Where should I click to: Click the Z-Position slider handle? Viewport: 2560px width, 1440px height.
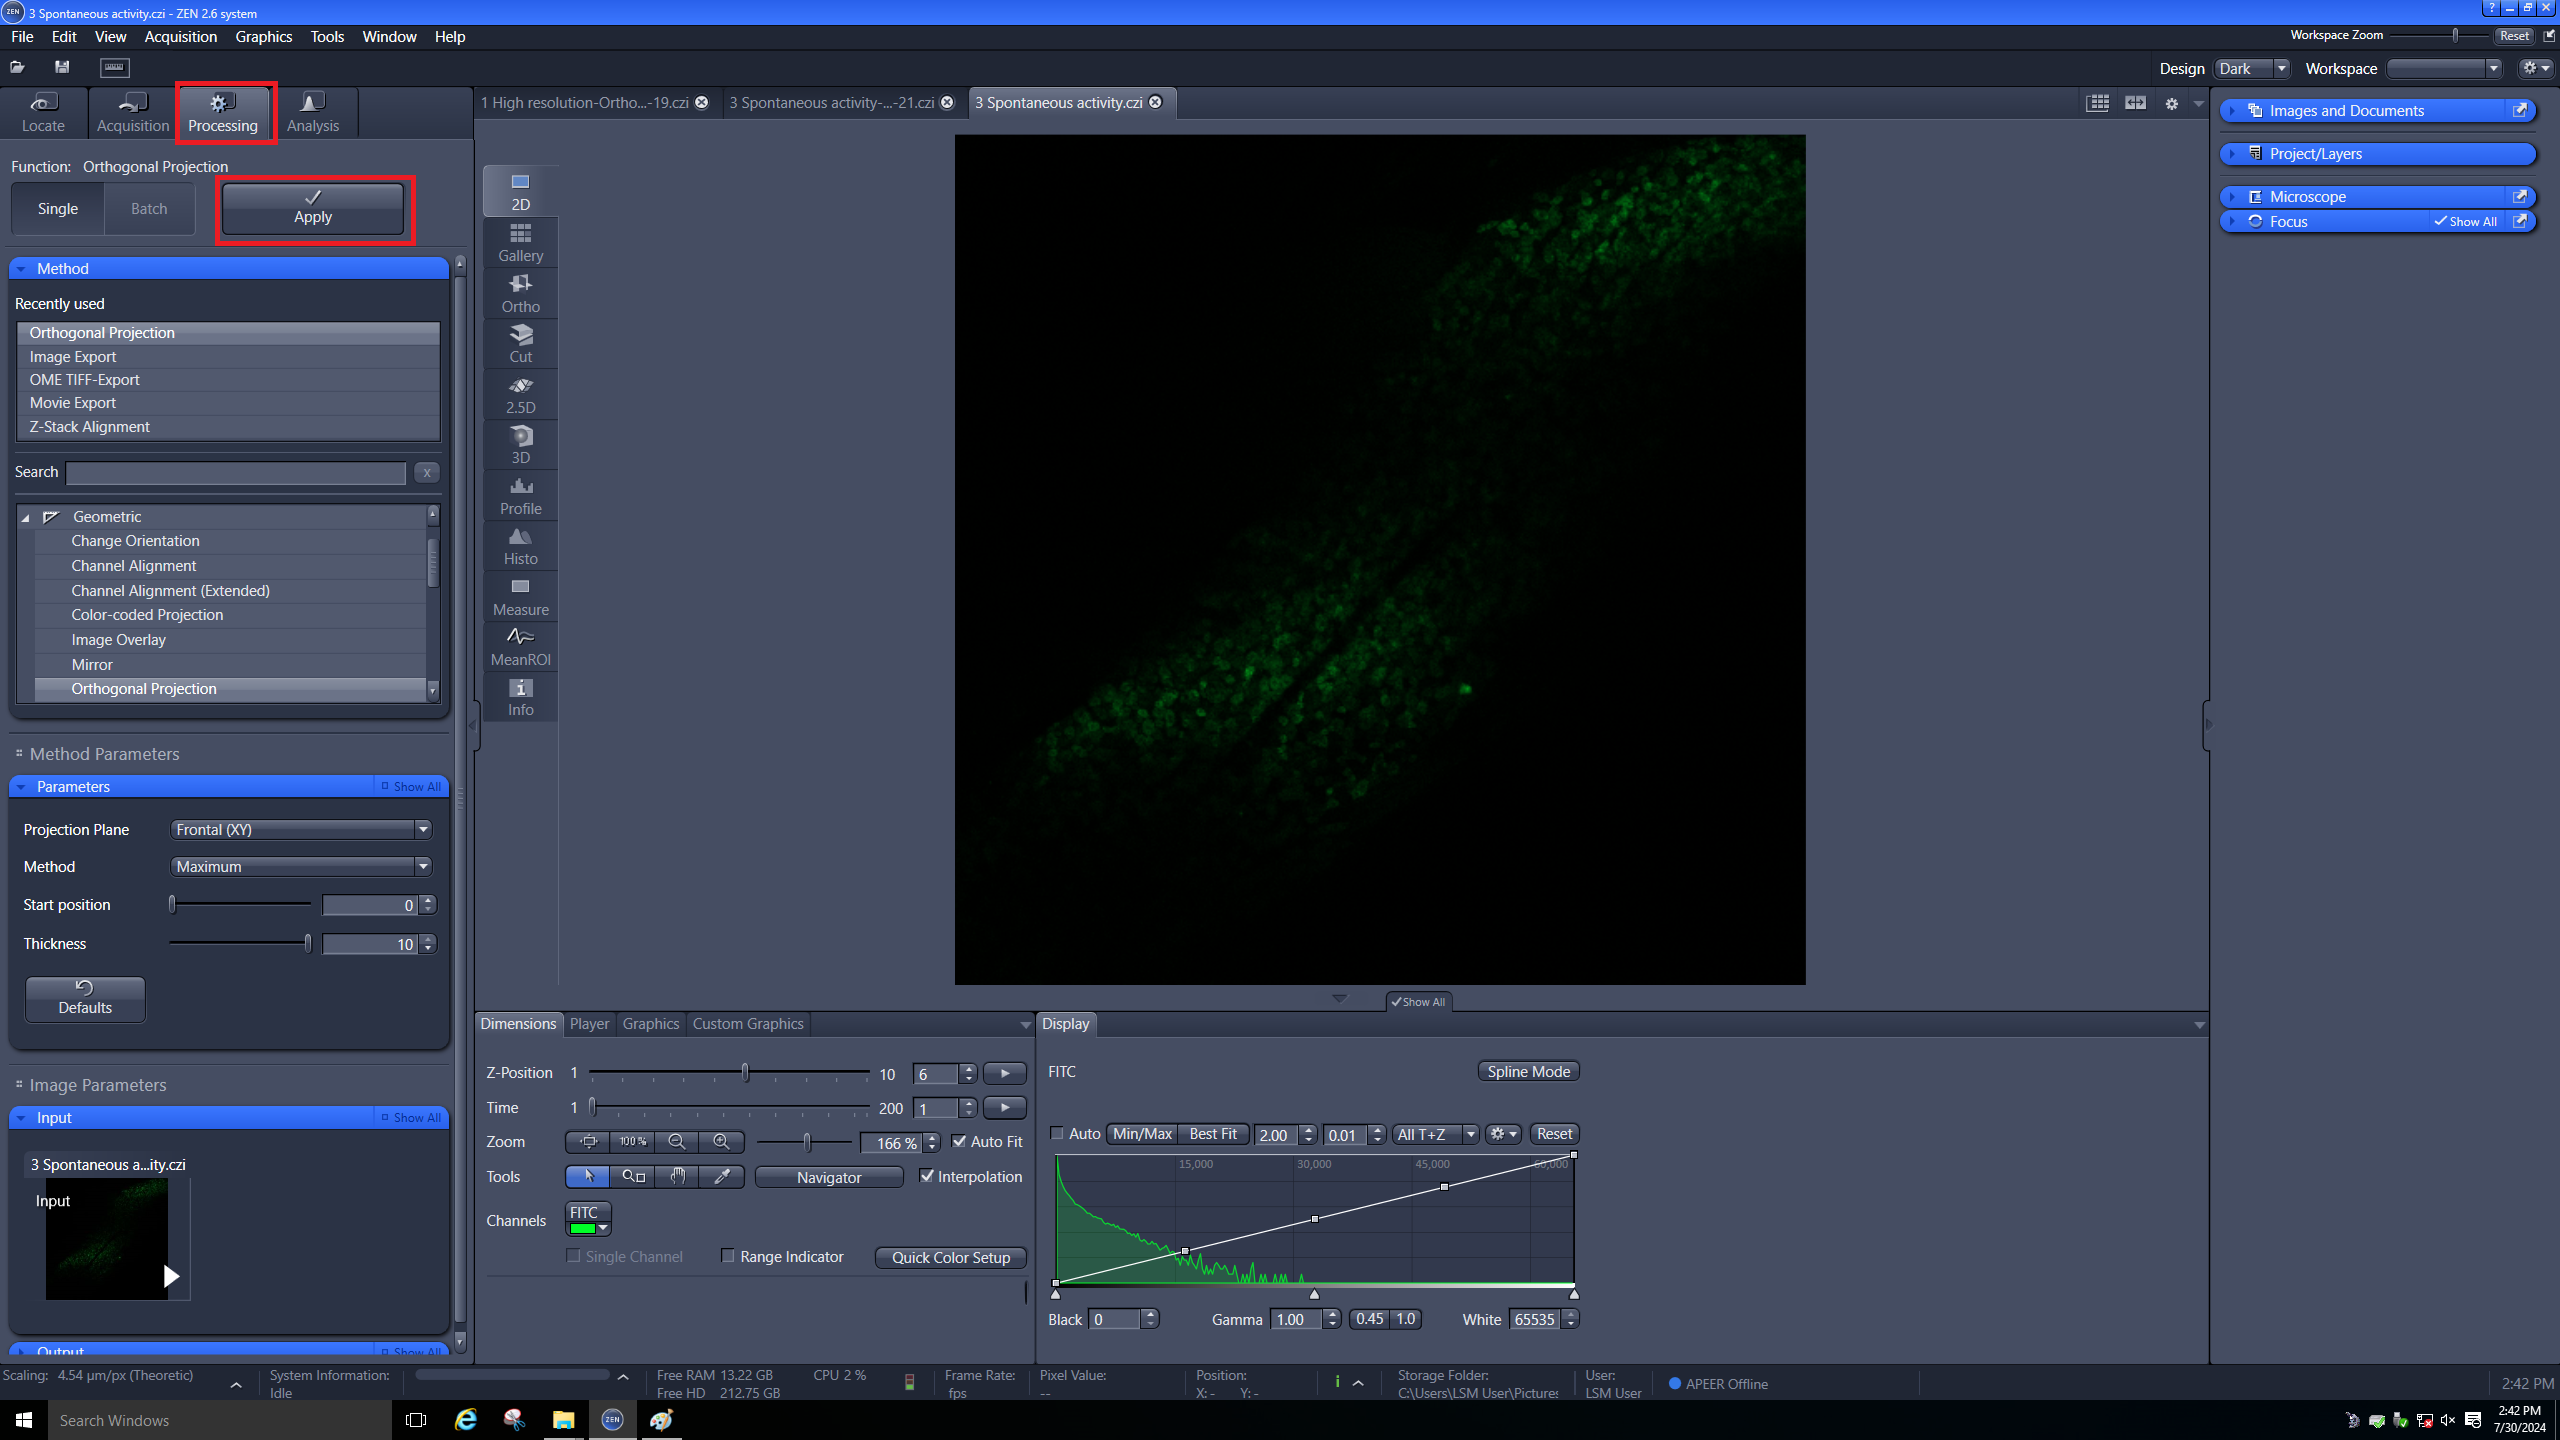pyautogui.click(x=745, y=1072)
